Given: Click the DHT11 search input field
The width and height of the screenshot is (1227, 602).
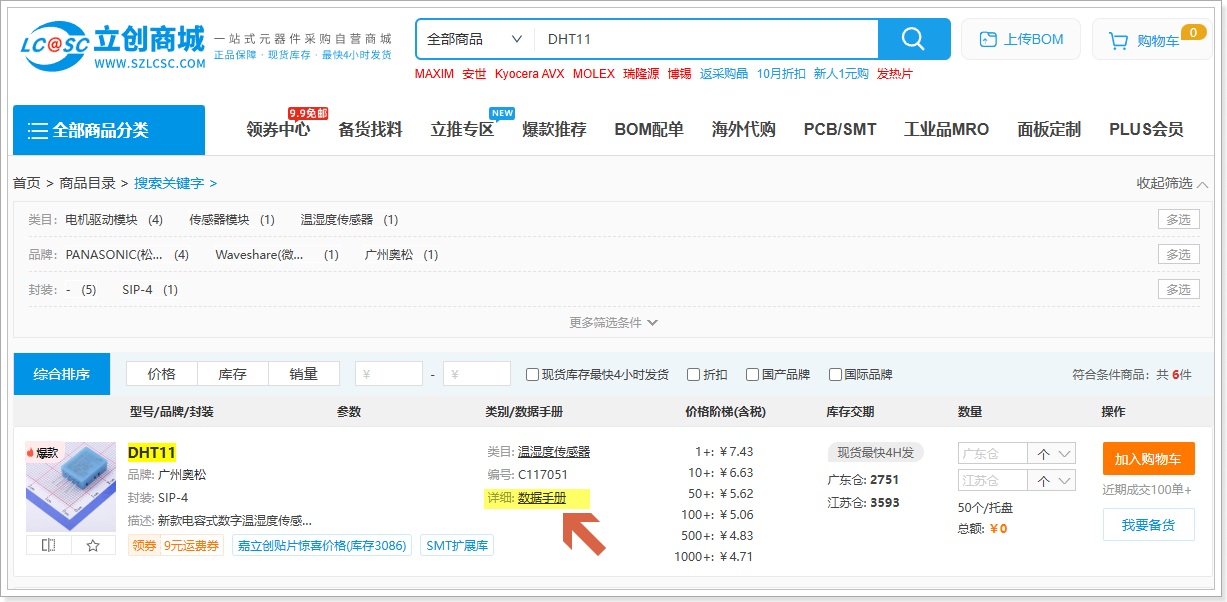Looking at the screenshot, I should tap(706, 39).
